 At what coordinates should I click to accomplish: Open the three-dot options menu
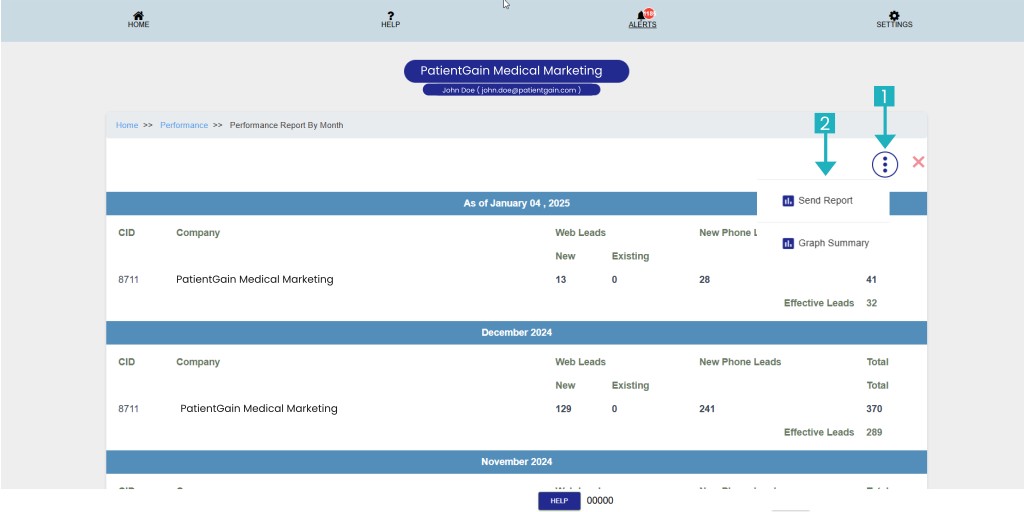(x=885, y=164)
